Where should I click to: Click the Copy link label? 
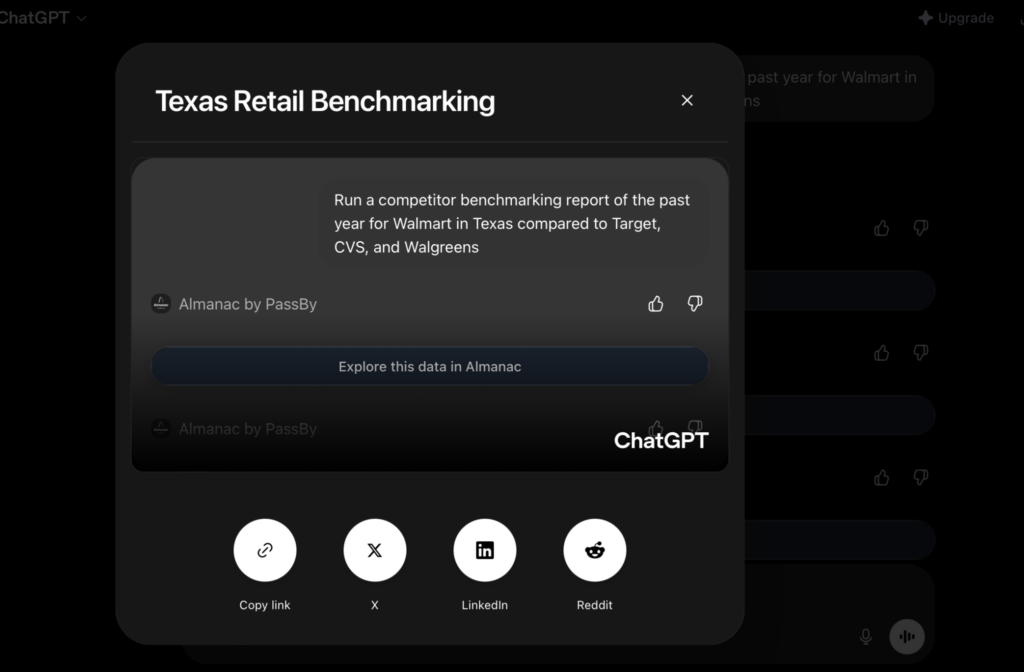[x=264, y=605]
